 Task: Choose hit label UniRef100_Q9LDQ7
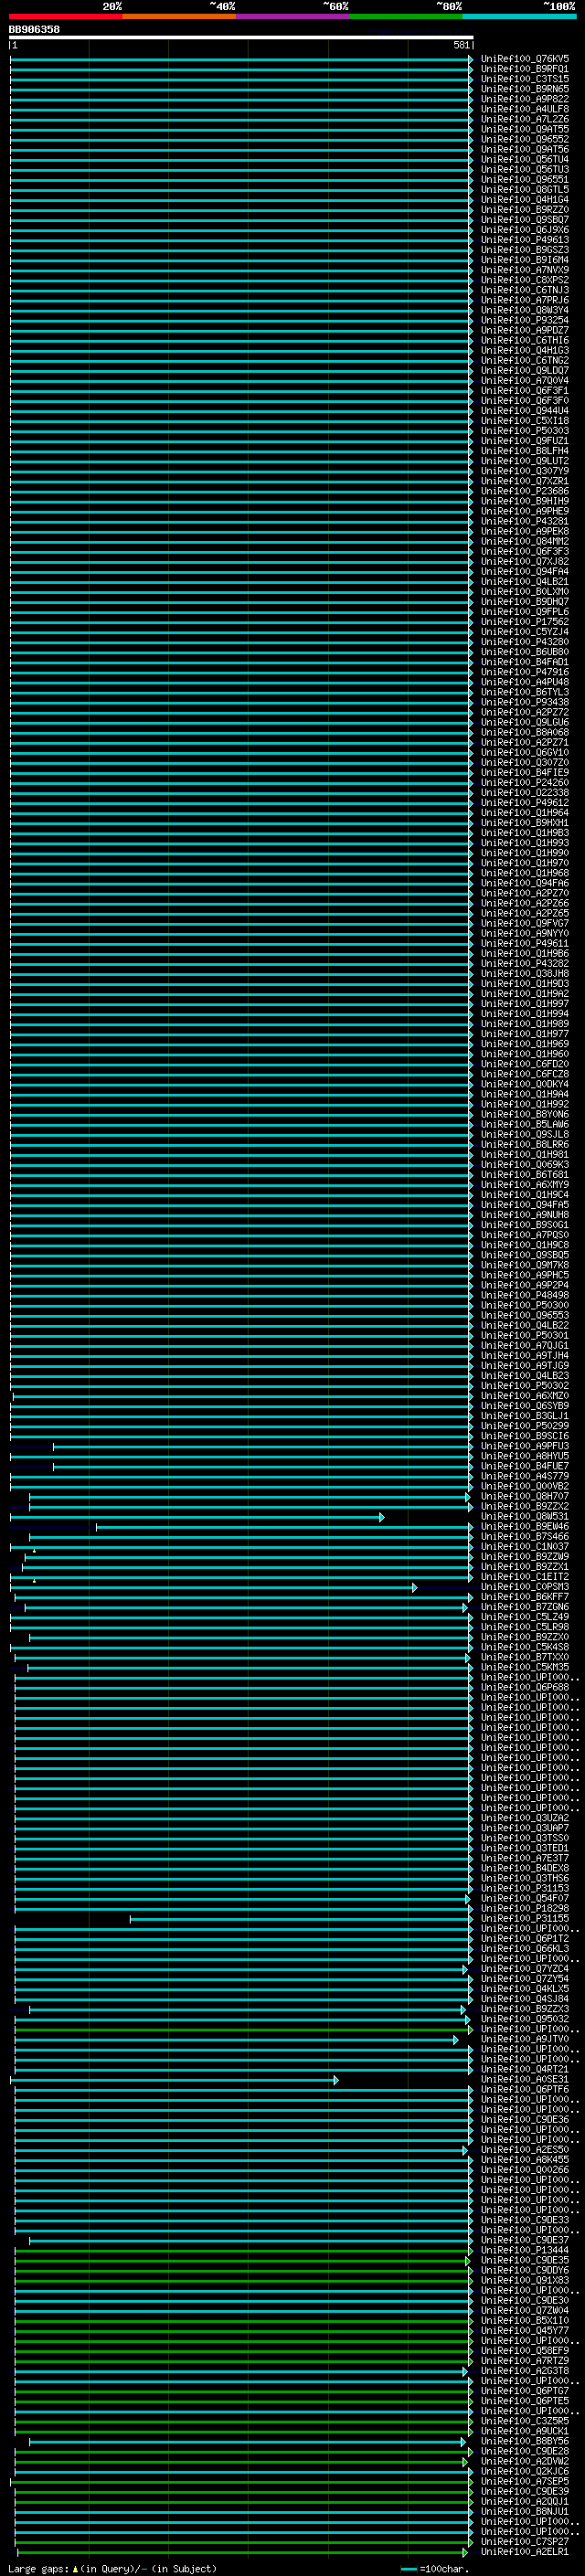524,370
